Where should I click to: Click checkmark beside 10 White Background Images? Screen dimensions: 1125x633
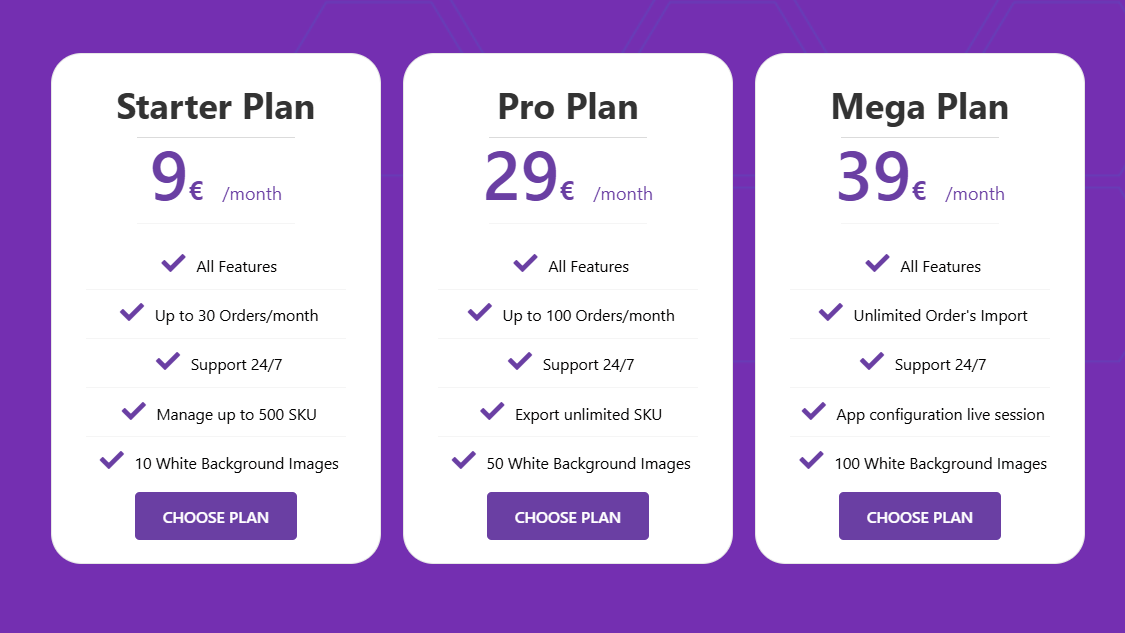[112, 460]
